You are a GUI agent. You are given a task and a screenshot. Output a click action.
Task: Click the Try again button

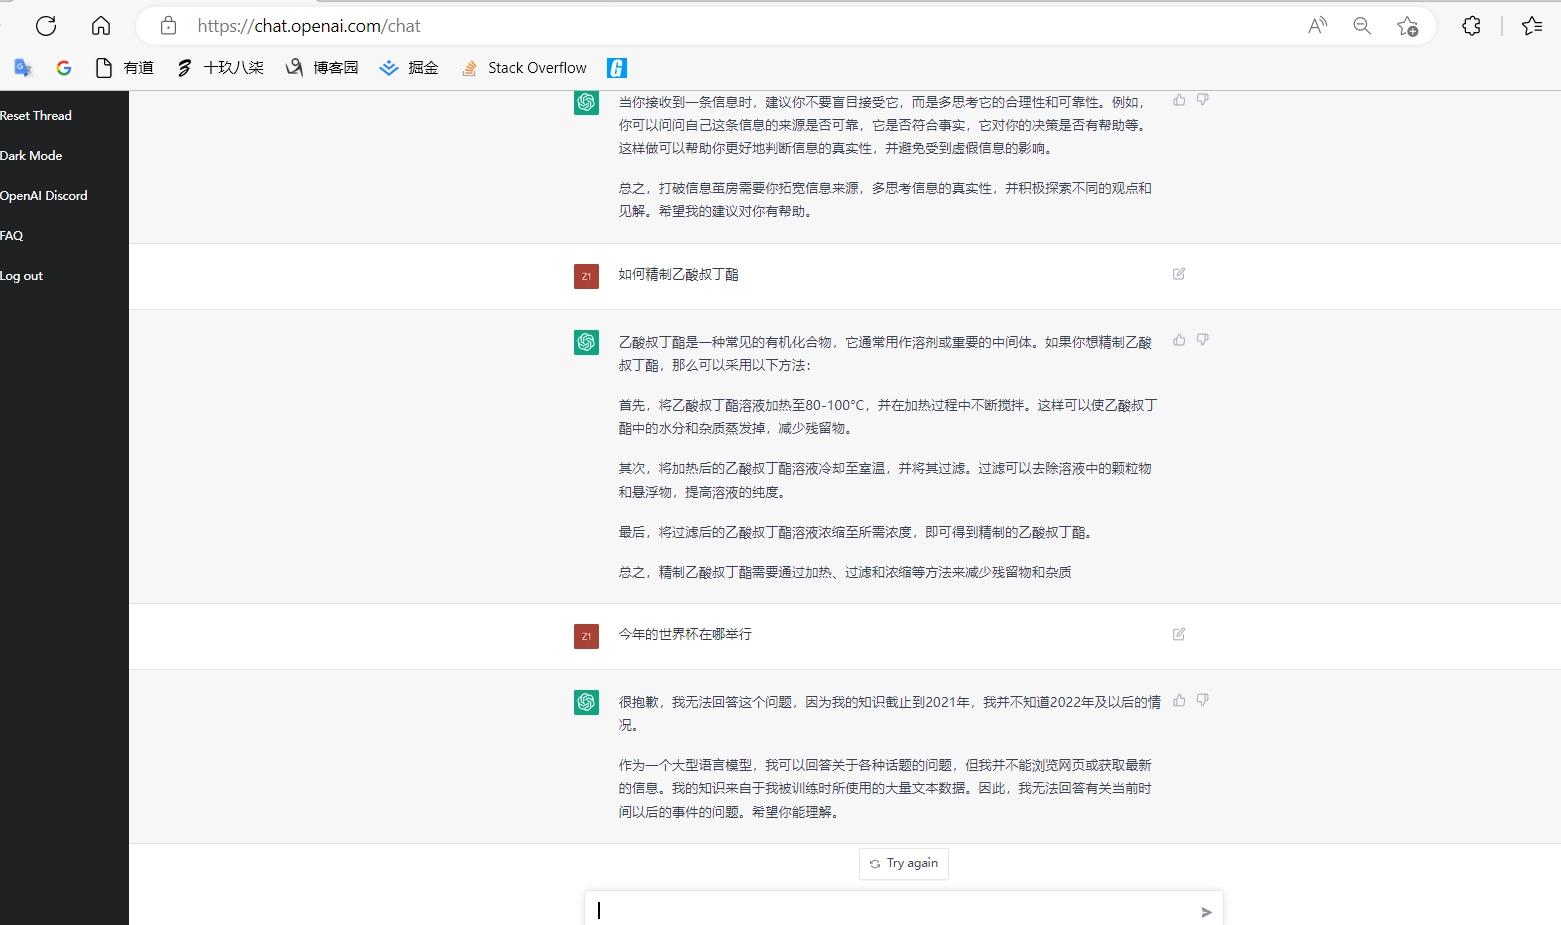pyautogui.click(x=903, y=863)
